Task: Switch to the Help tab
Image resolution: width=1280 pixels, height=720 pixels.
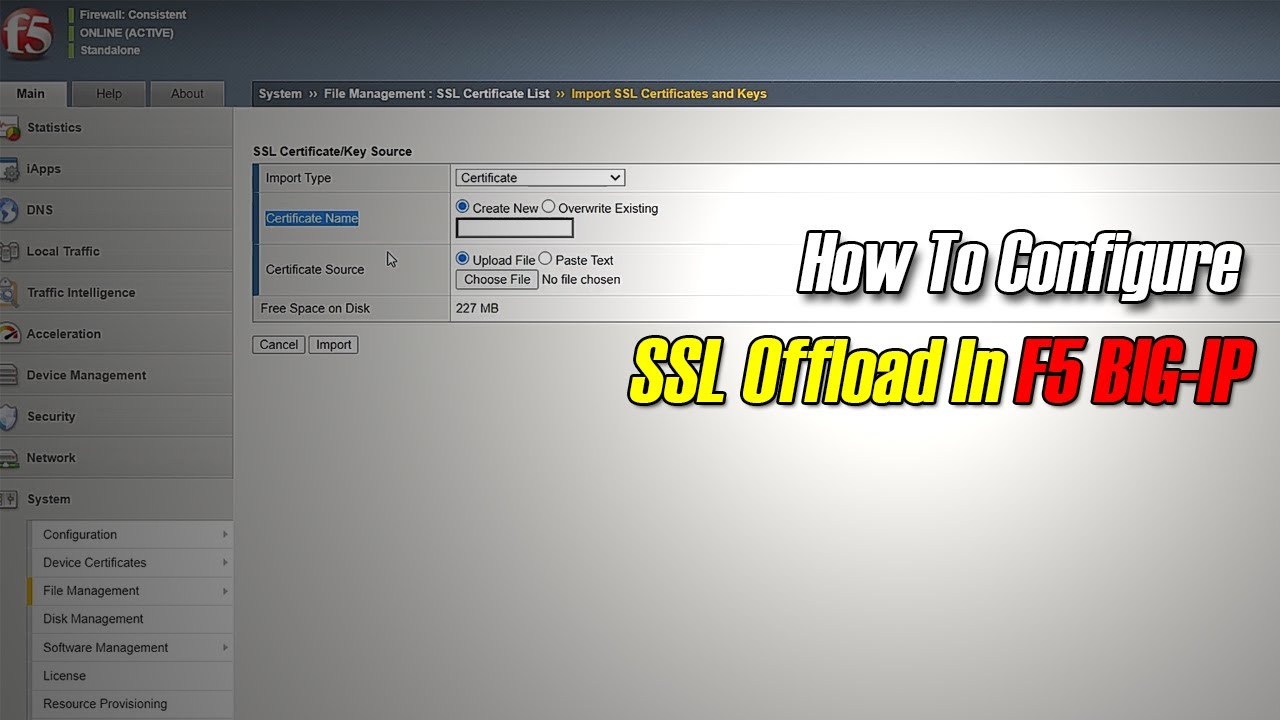Action: click(x=109, y=94)
